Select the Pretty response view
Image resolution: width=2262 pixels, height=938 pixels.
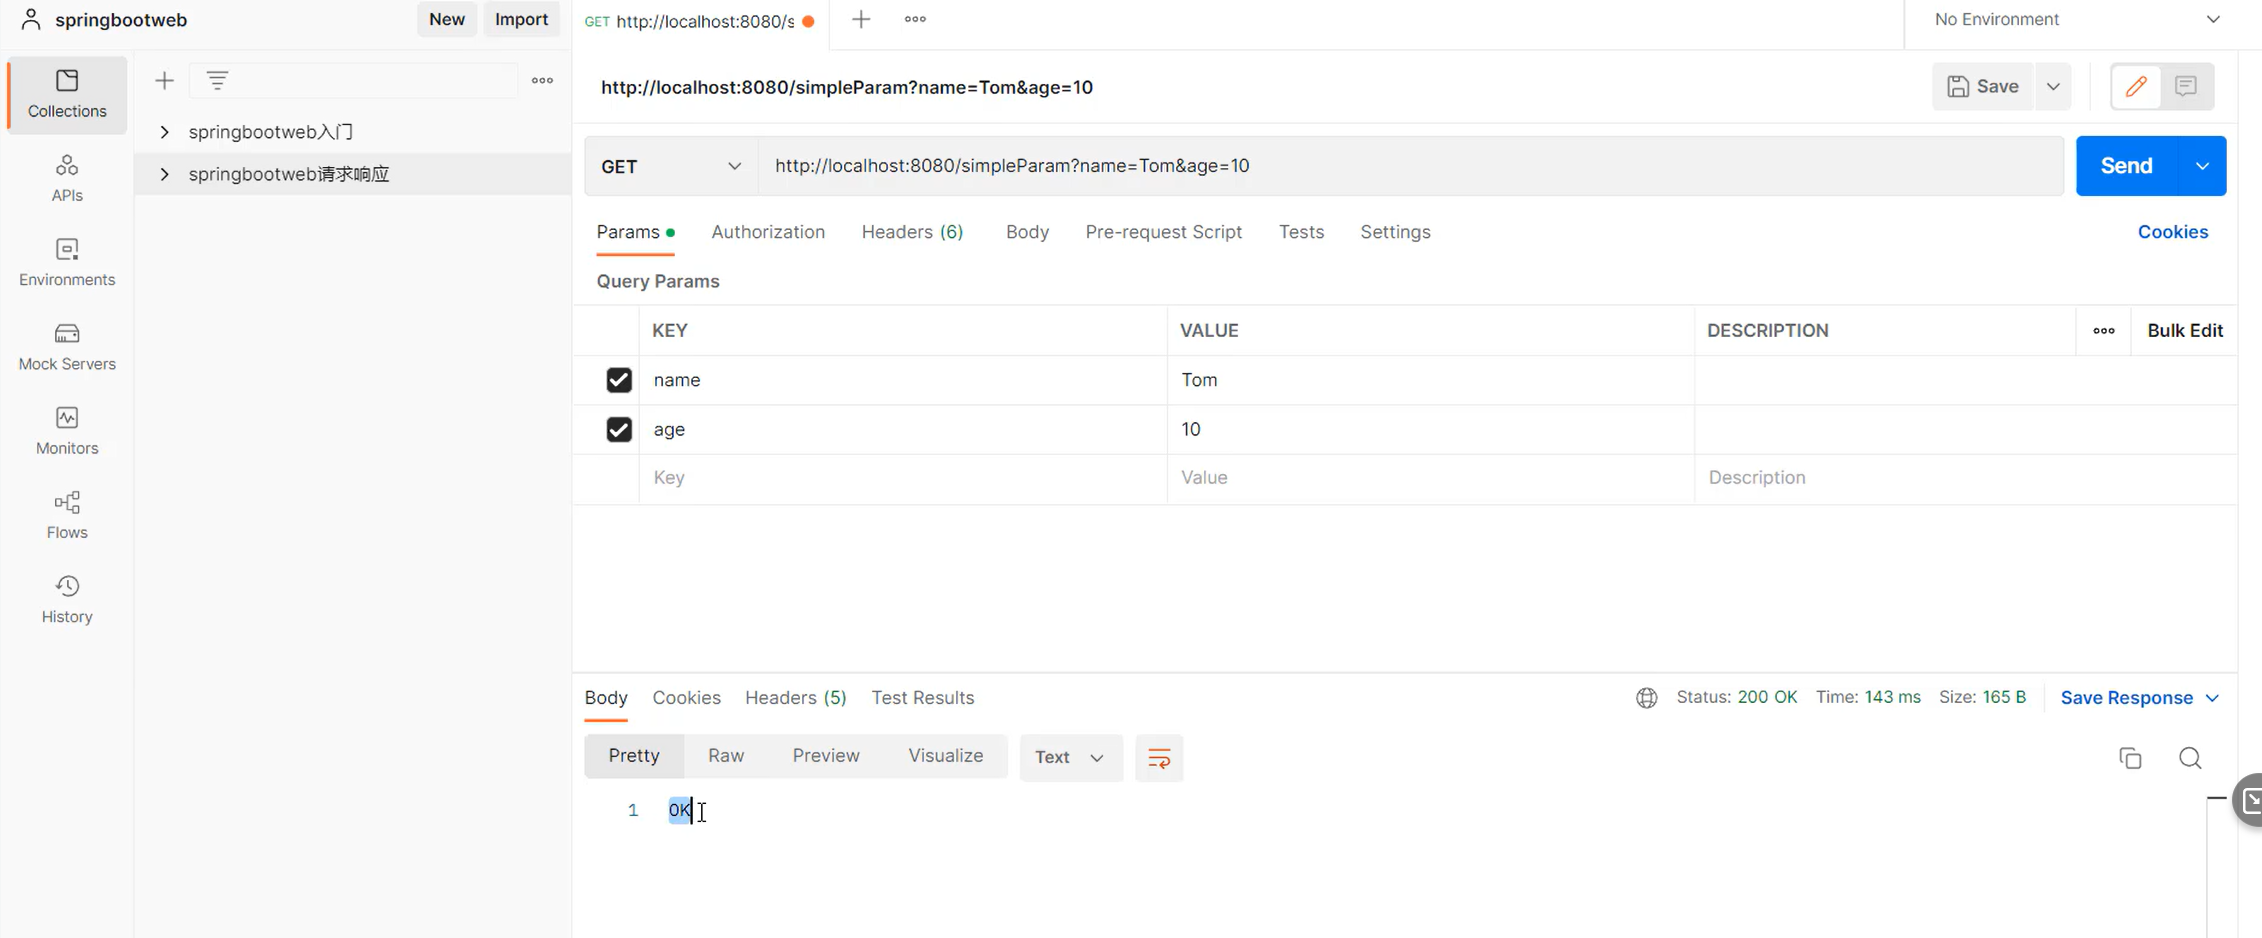(x=634, y=756)
